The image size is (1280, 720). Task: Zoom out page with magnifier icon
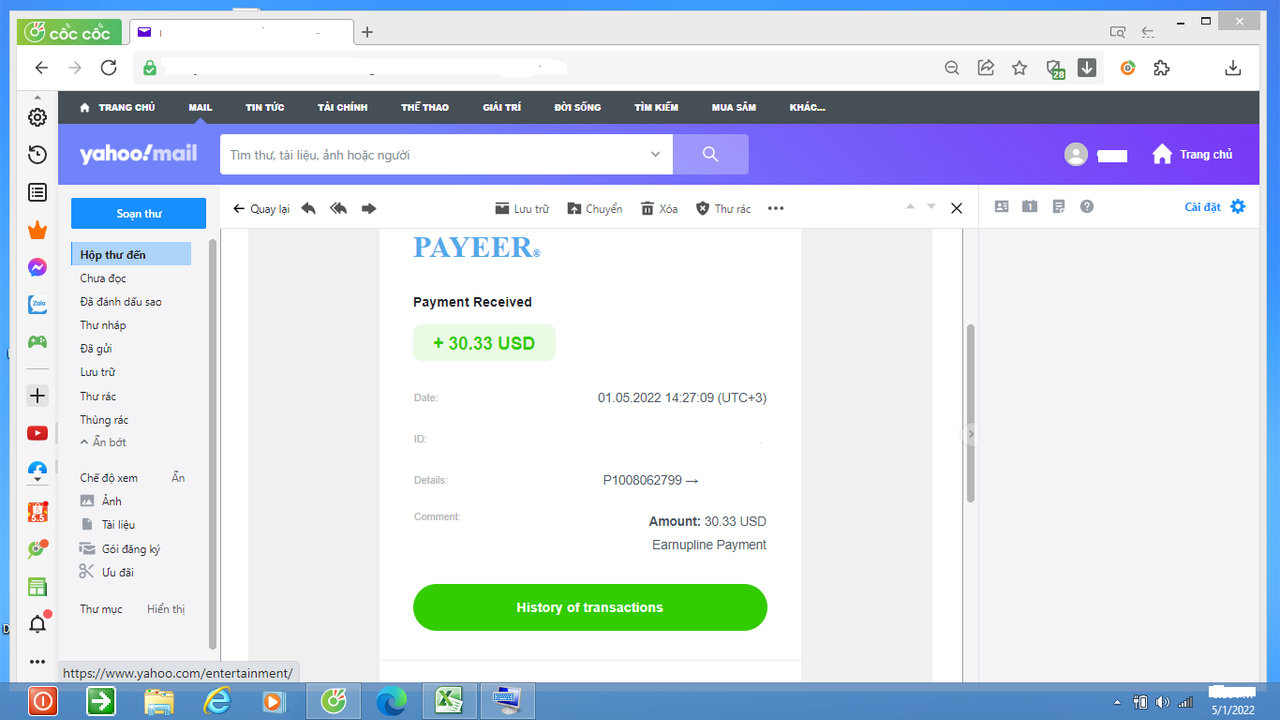952,68
